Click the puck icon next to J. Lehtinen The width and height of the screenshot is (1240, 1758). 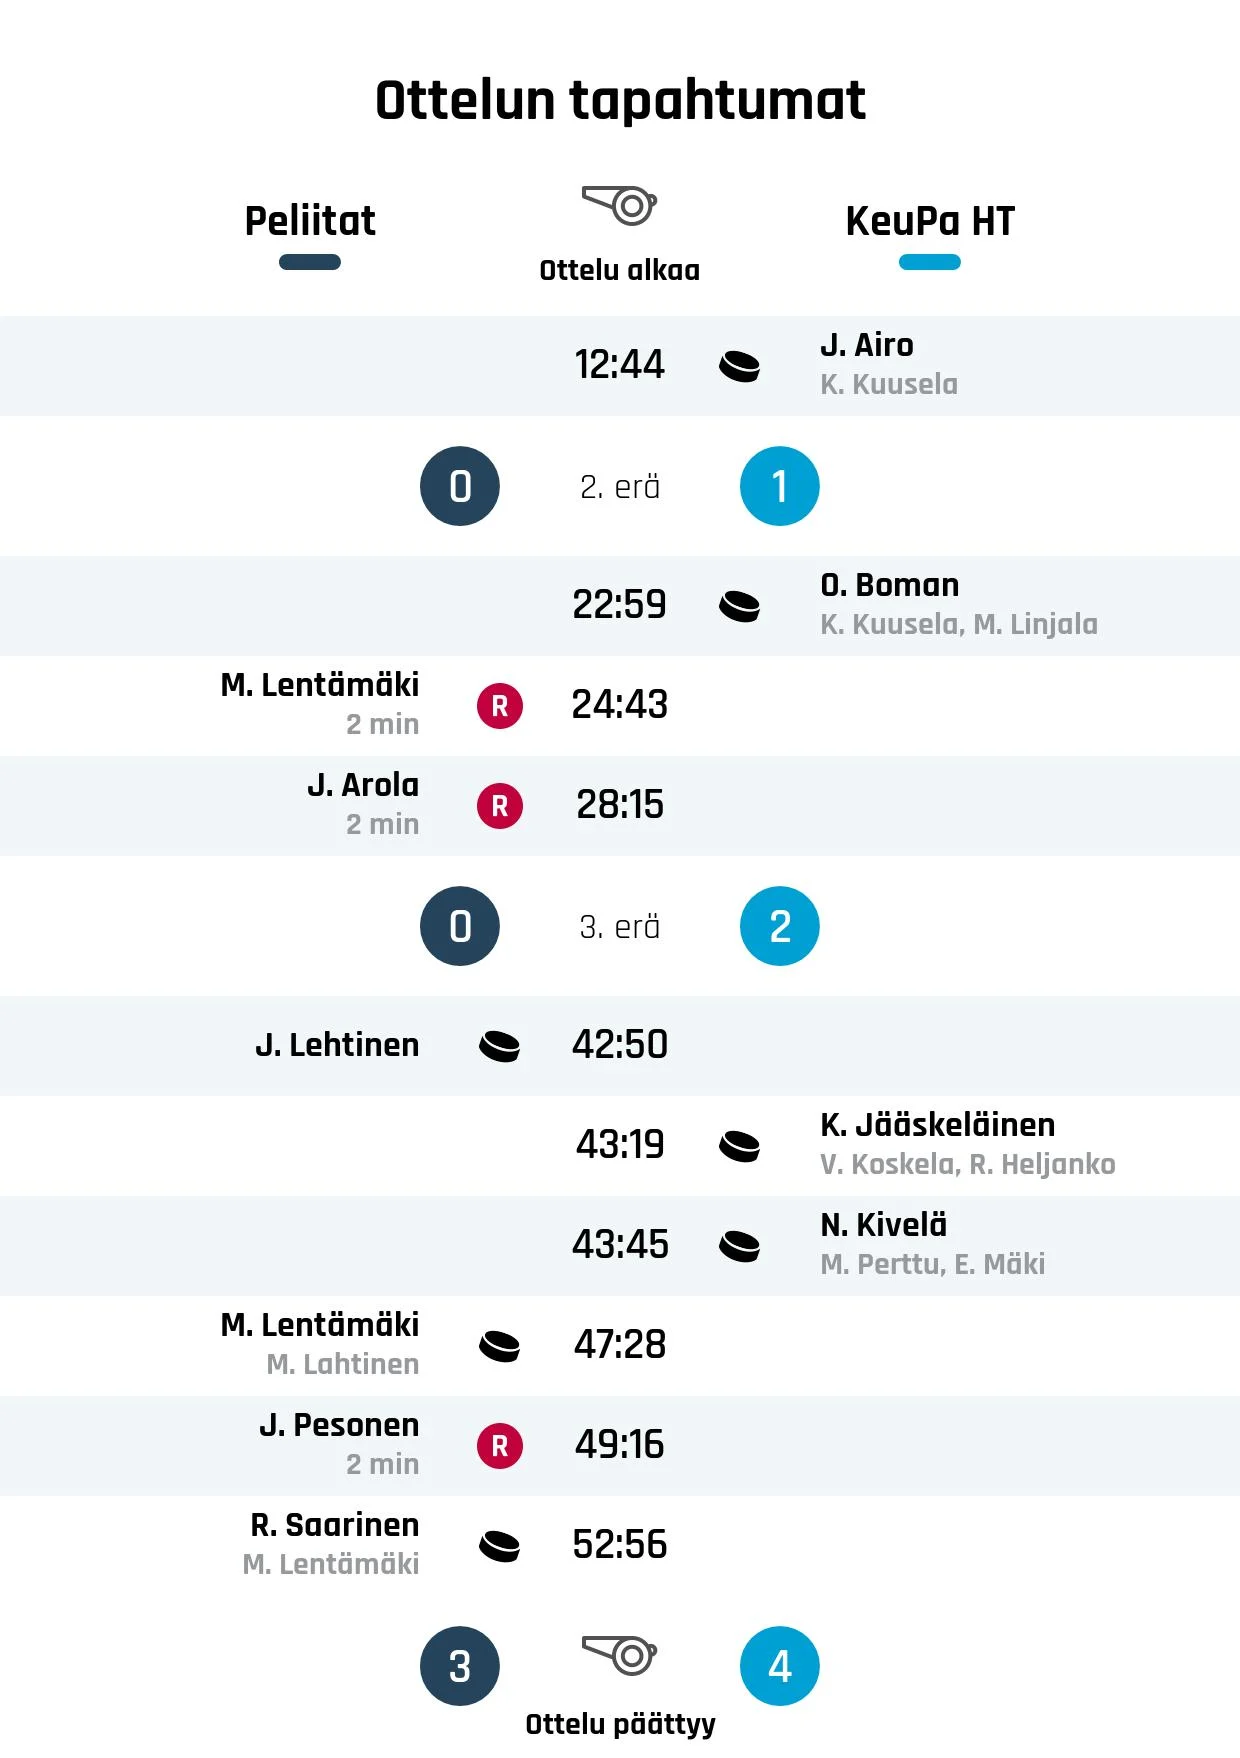pyautogui.click(x=500, y=1046)
